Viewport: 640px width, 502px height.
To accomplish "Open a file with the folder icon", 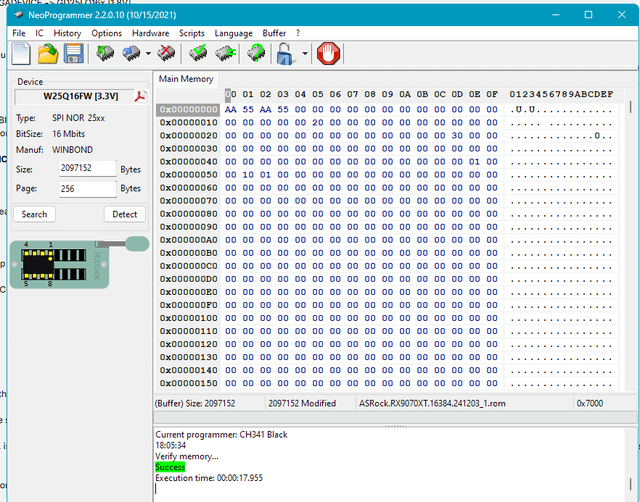I will point(48,54).
